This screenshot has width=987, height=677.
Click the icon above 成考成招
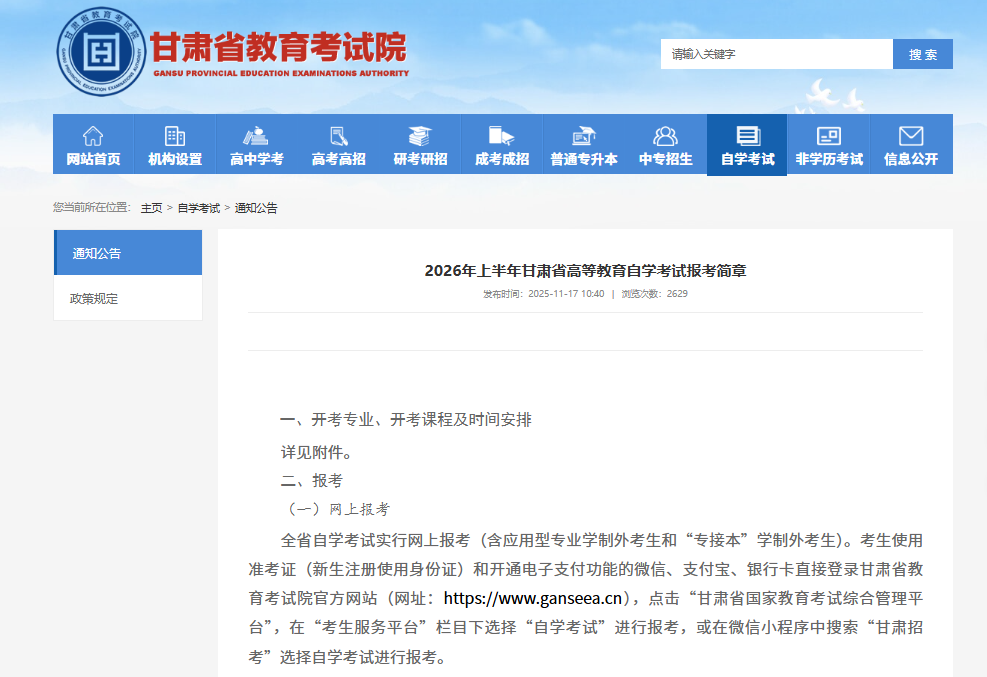(x=501, y=136)
